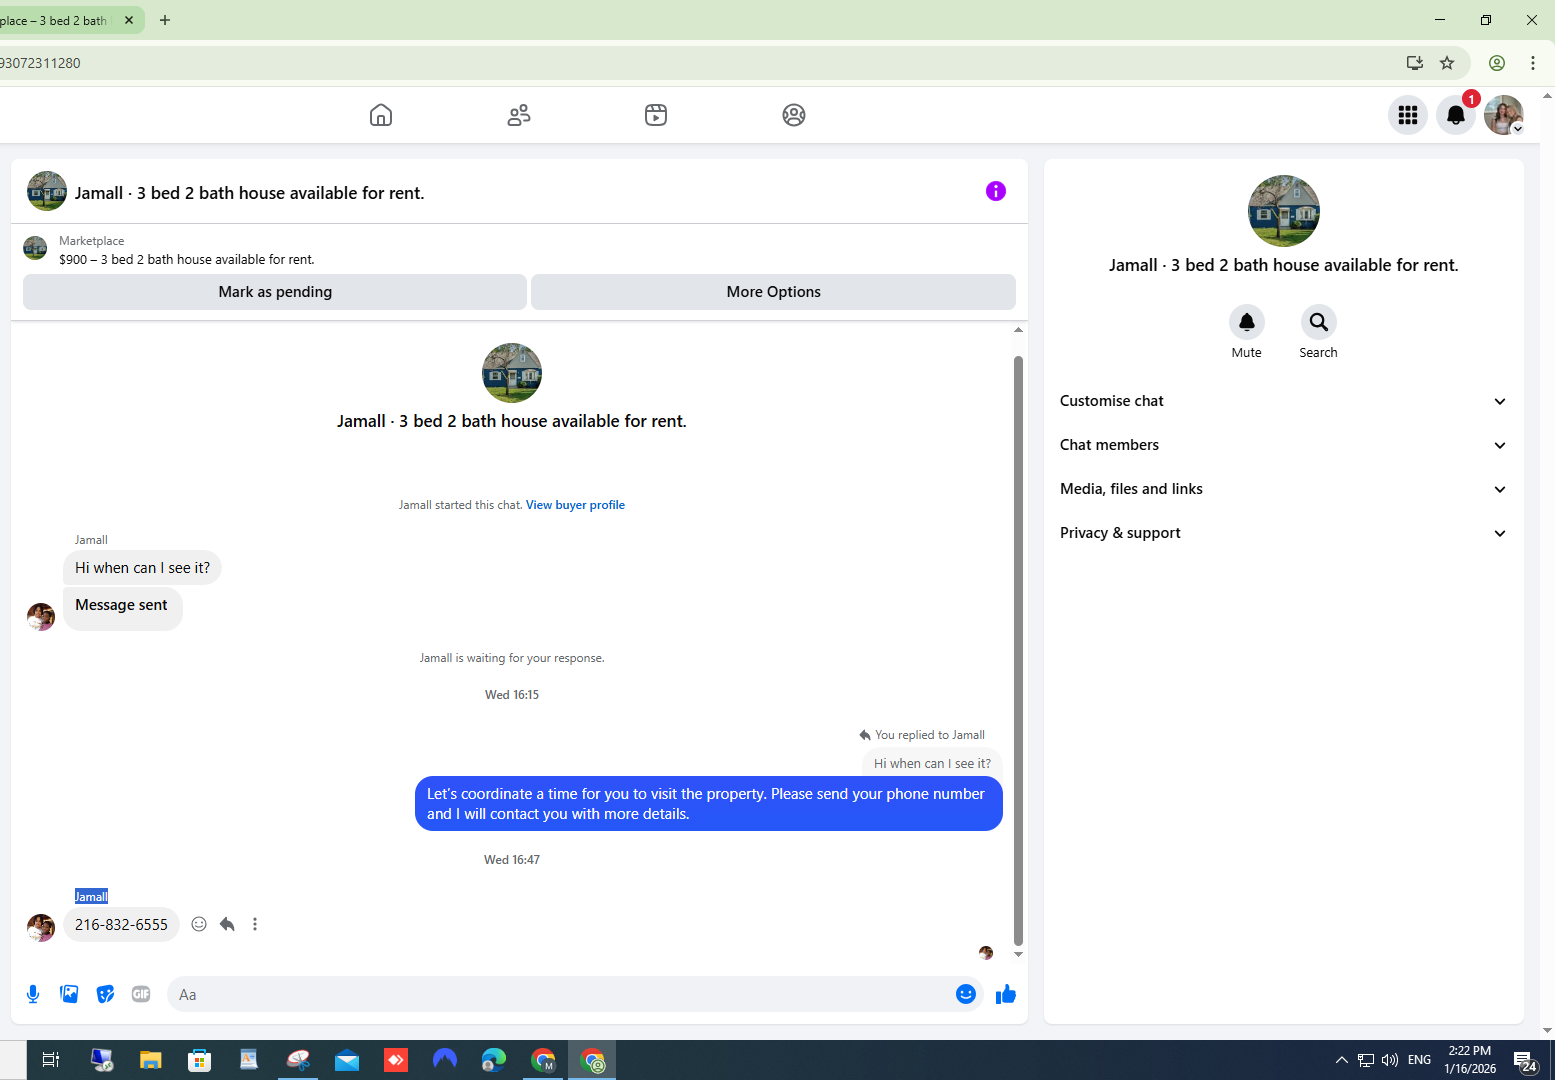Choose a sticker from sticker icon

[x=105, y=994]
